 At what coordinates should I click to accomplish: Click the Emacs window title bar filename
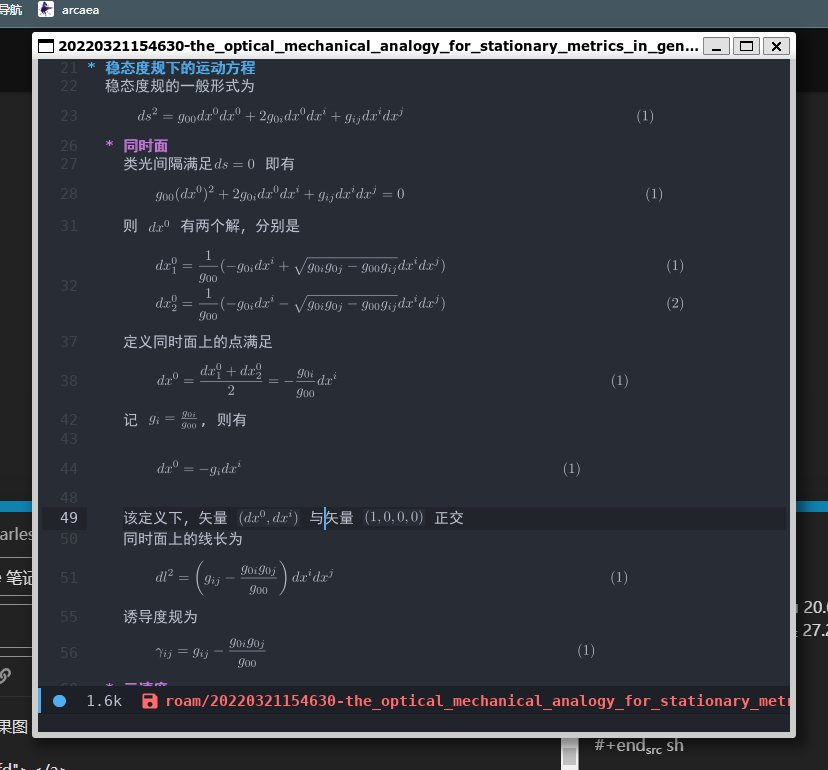pyautogui.click(x=378, y=46)
